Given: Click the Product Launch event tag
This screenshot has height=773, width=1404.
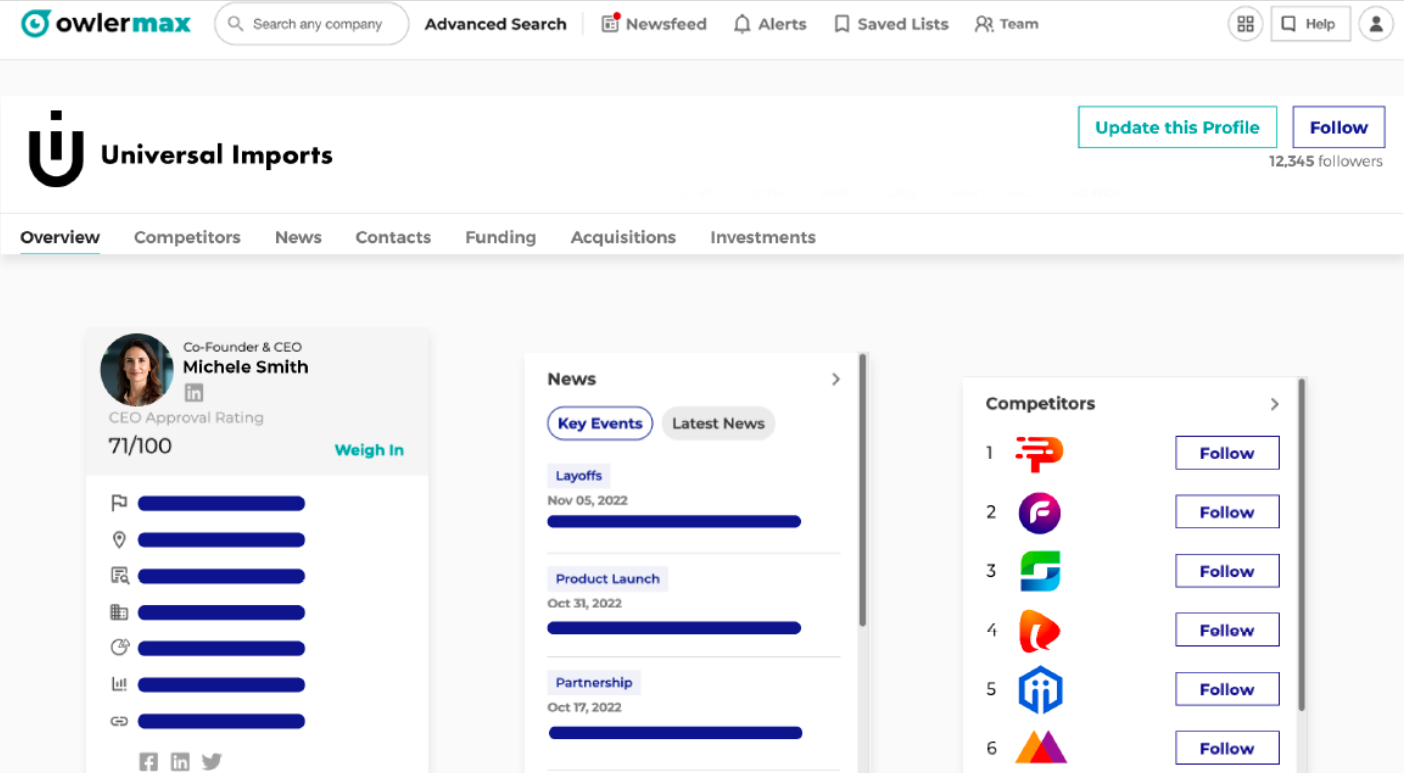Looking at the screenshot, I should (x=607, y=578).
